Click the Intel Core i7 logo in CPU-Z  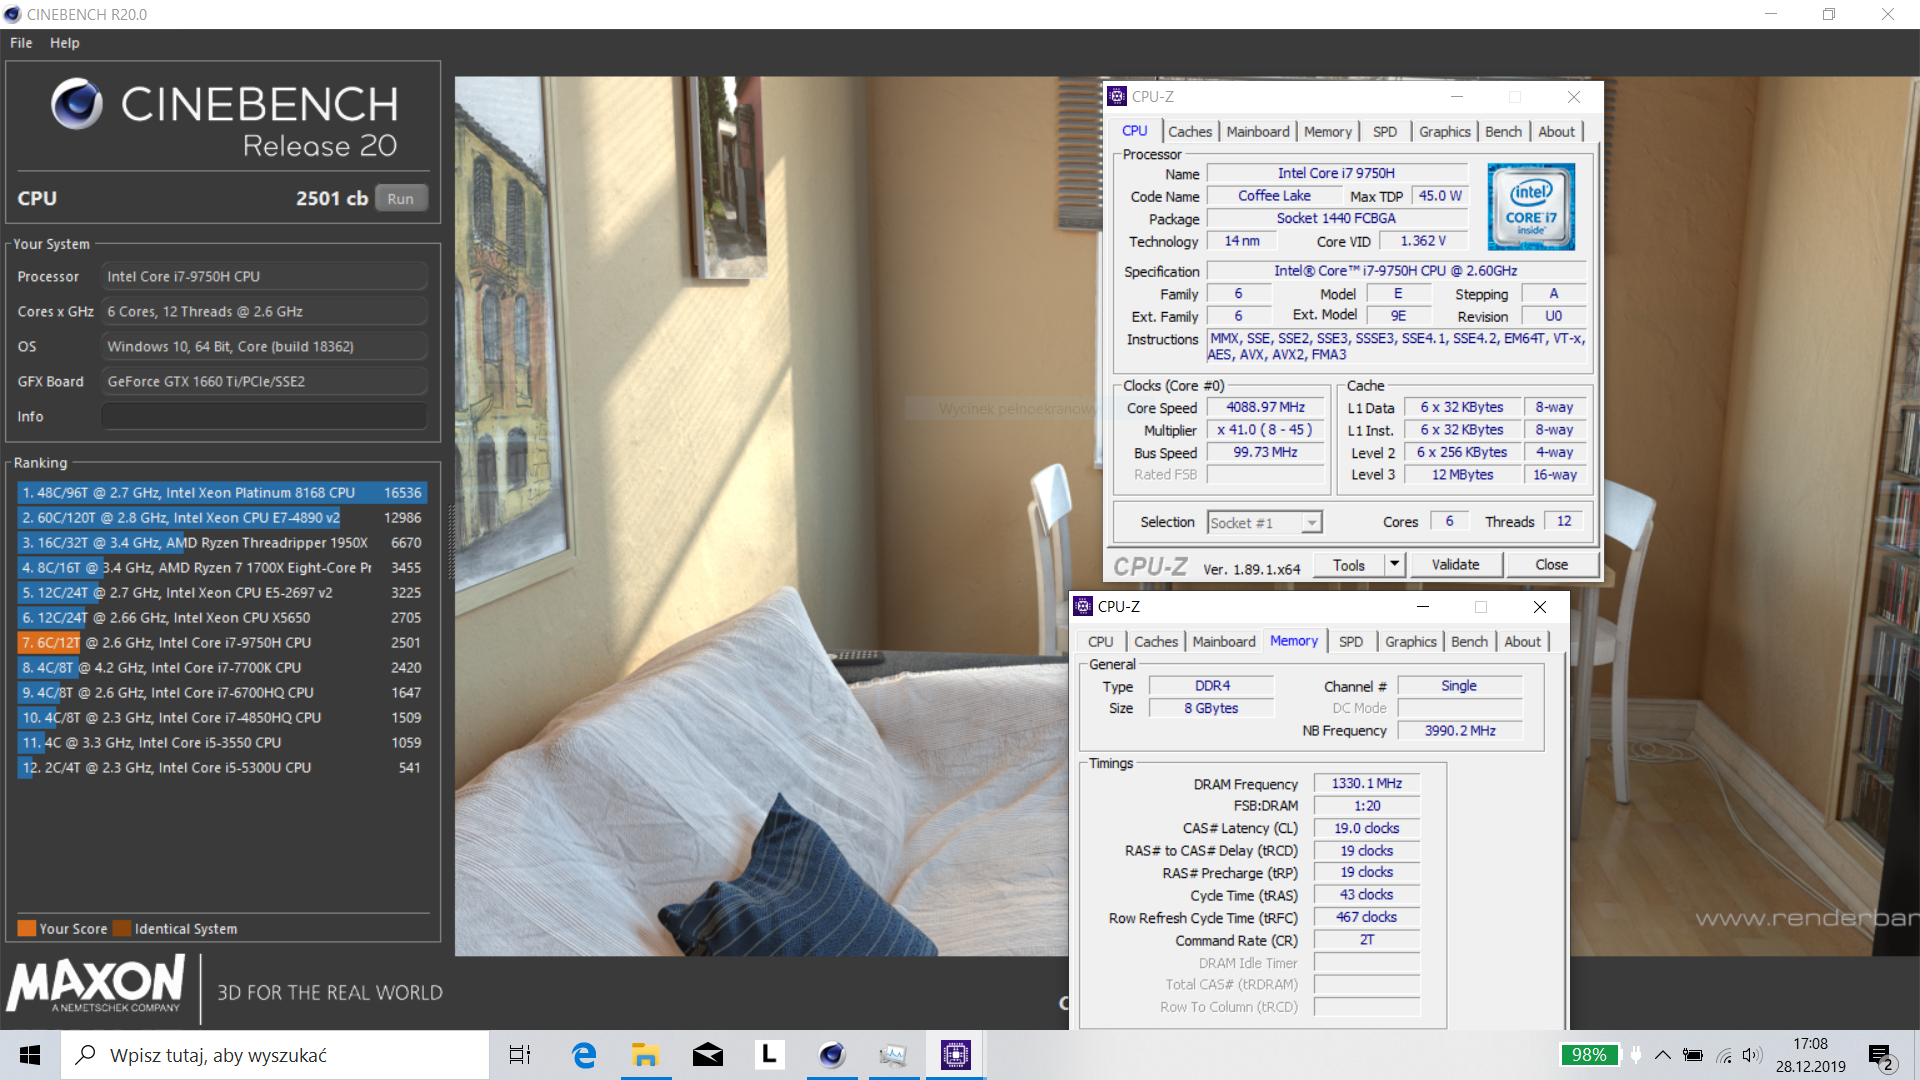click(x=1531, y=207)
